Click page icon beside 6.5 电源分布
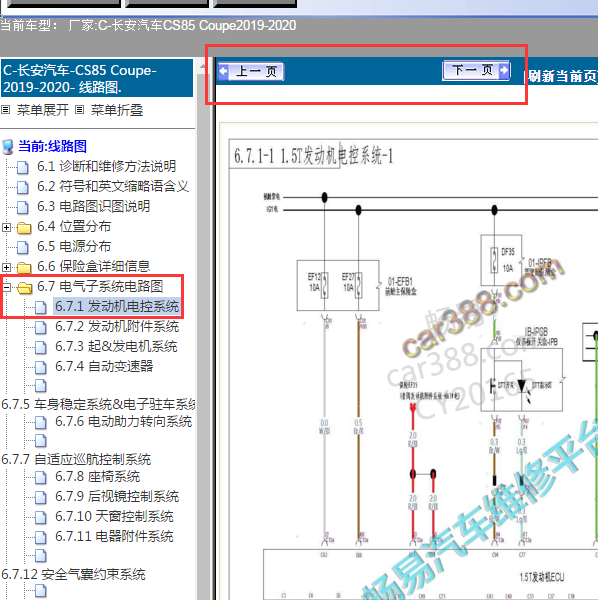 pos(23,247)
